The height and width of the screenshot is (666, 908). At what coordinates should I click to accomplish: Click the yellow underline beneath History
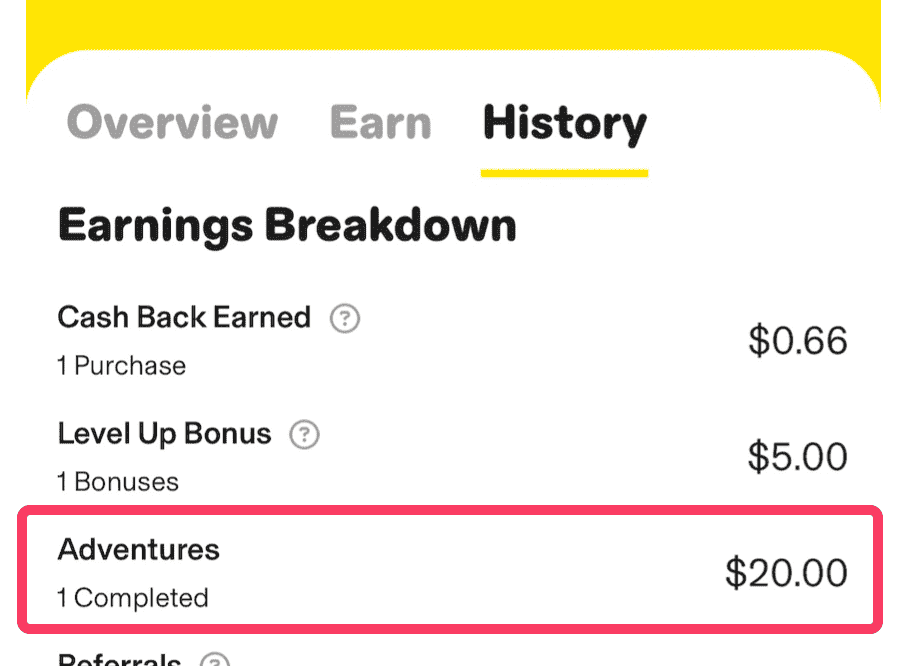coord(564,173)
